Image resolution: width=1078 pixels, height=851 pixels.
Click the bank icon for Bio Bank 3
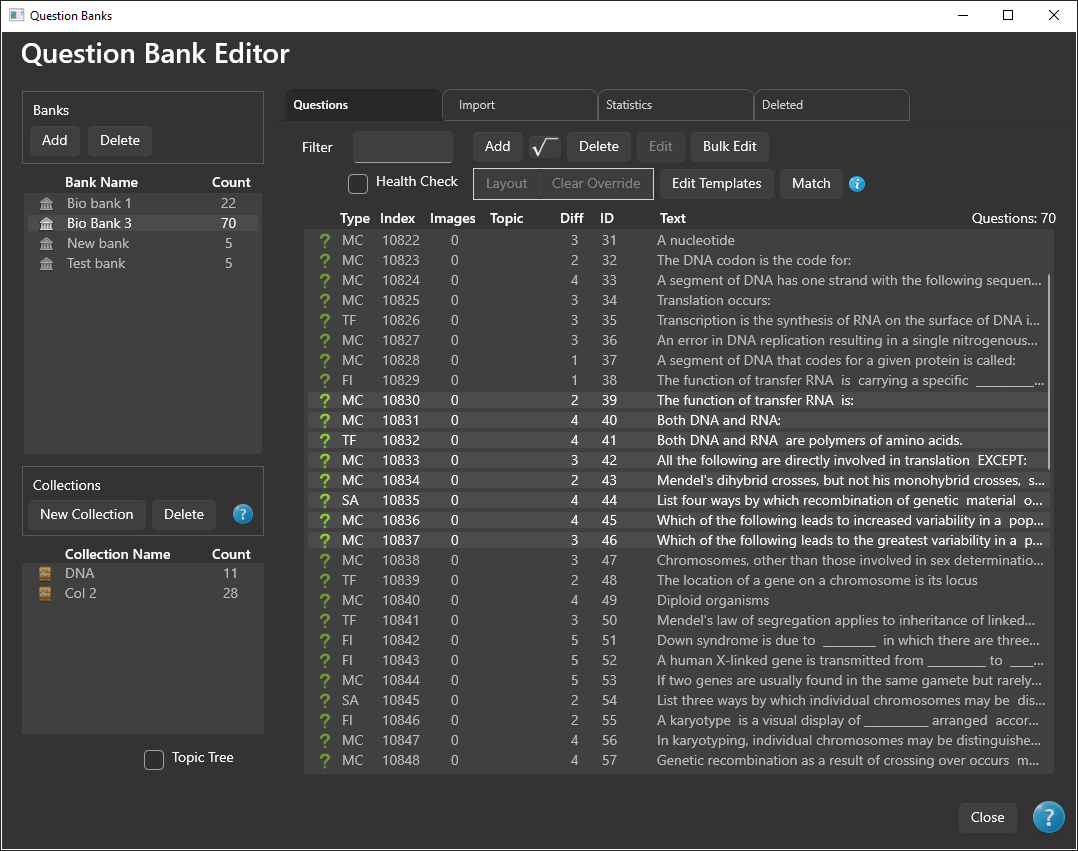(x=47, y=223)
